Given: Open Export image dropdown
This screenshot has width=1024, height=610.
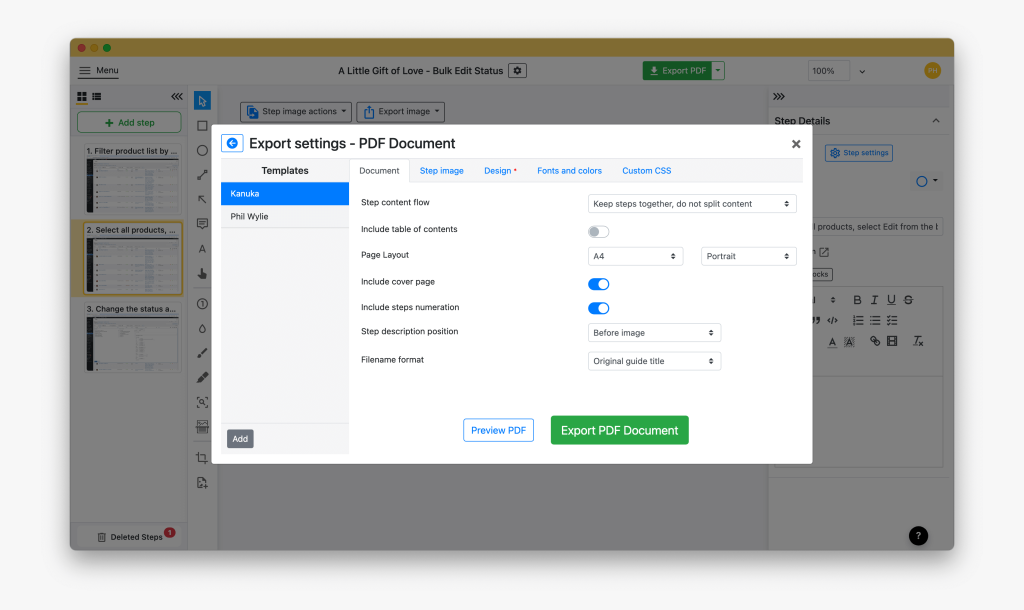Looking at the screenshot, I should [x=400, y=112].
